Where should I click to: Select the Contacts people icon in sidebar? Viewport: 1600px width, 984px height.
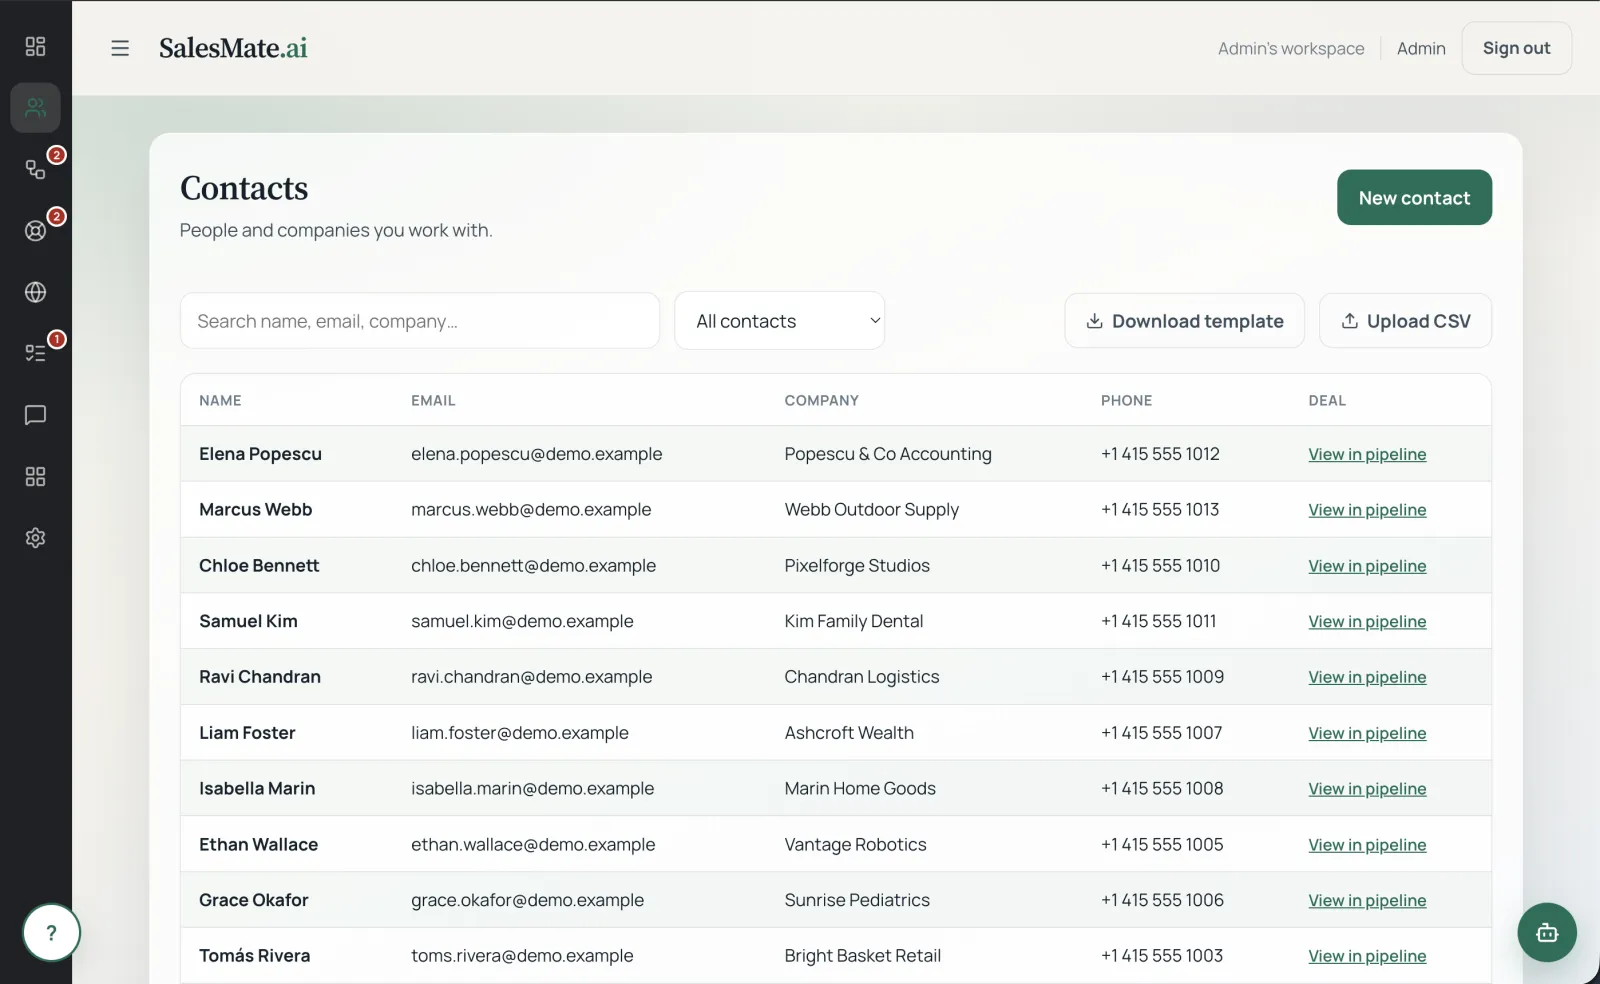coord(35,107)
